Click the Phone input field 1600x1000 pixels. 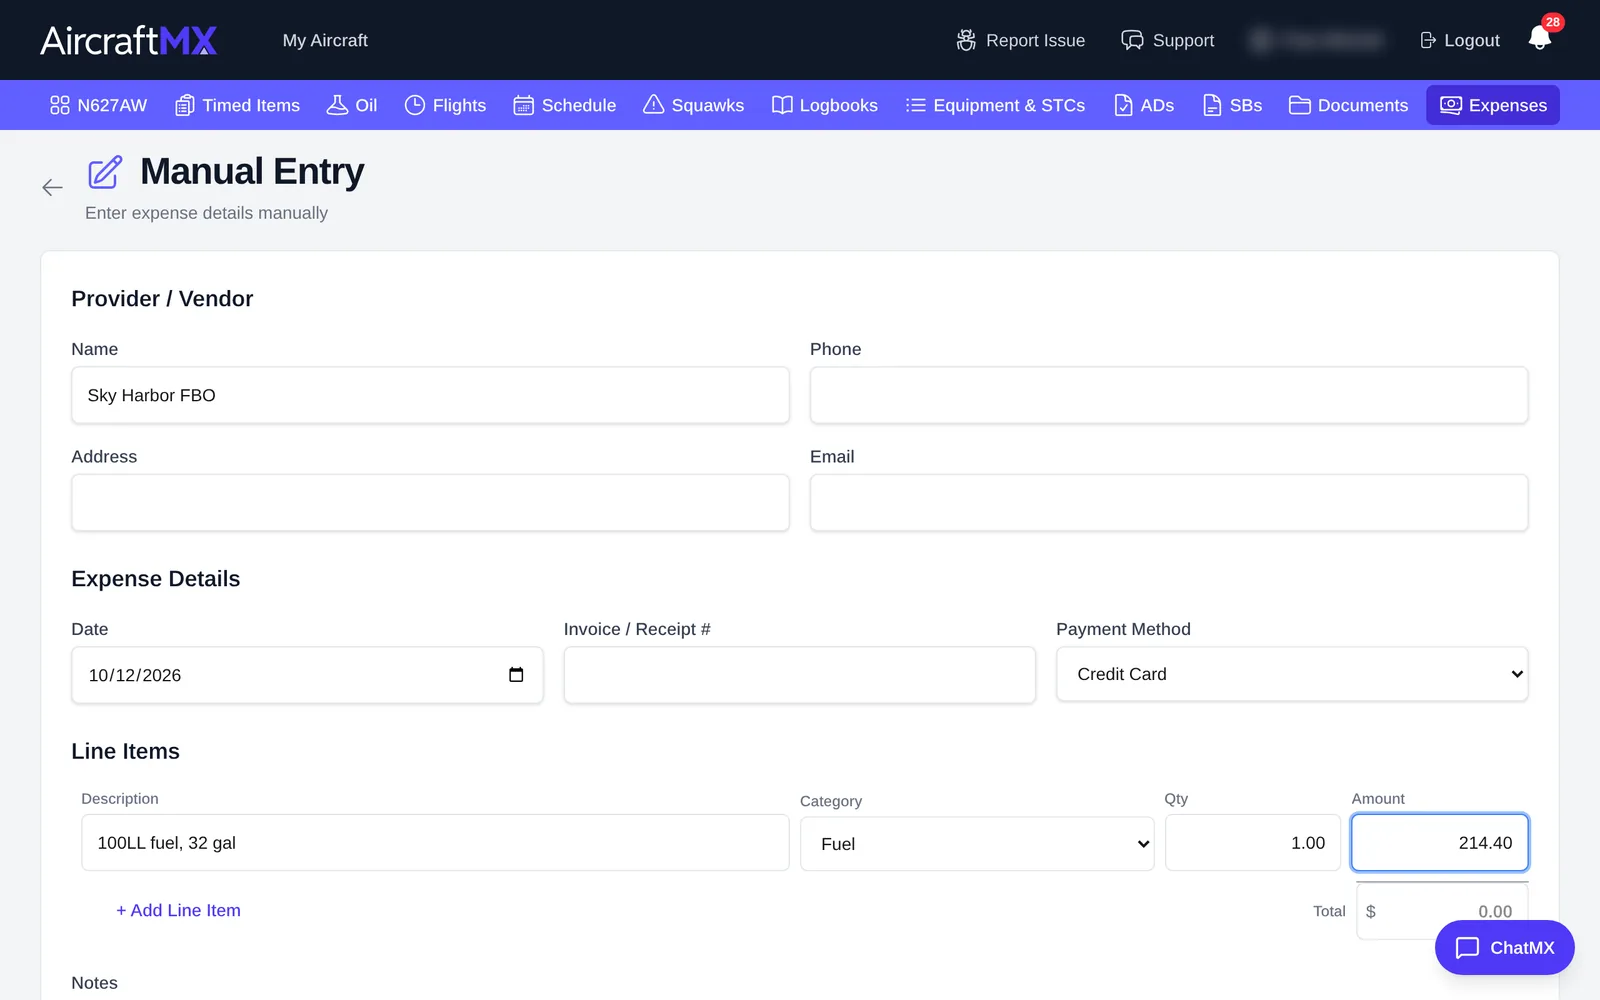1169,395
